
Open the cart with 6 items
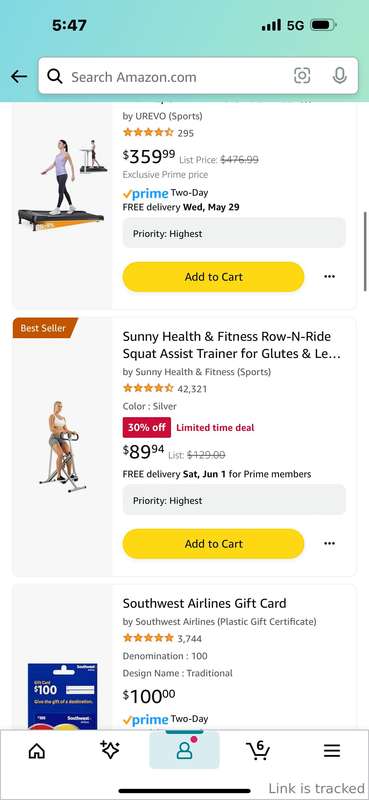(x=258, y=749)
